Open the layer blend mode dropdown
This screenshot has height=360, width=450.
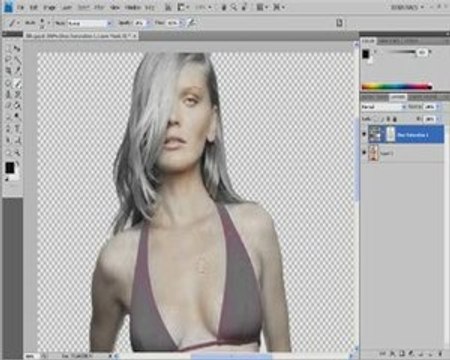tap(383, 107)
